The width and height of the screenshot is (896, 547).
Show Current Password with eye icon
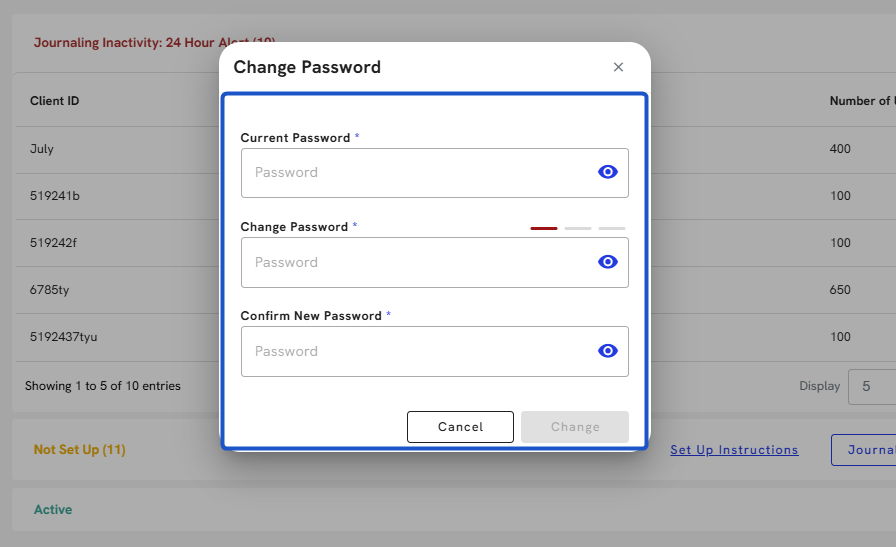[608, 172]
